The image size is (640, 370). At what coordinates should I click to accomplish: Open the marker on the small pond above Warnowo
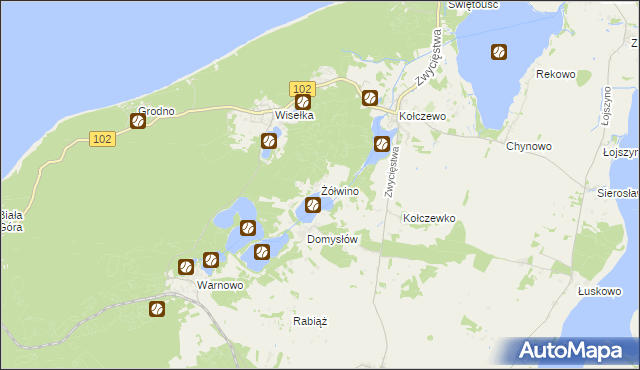point(211,260)
